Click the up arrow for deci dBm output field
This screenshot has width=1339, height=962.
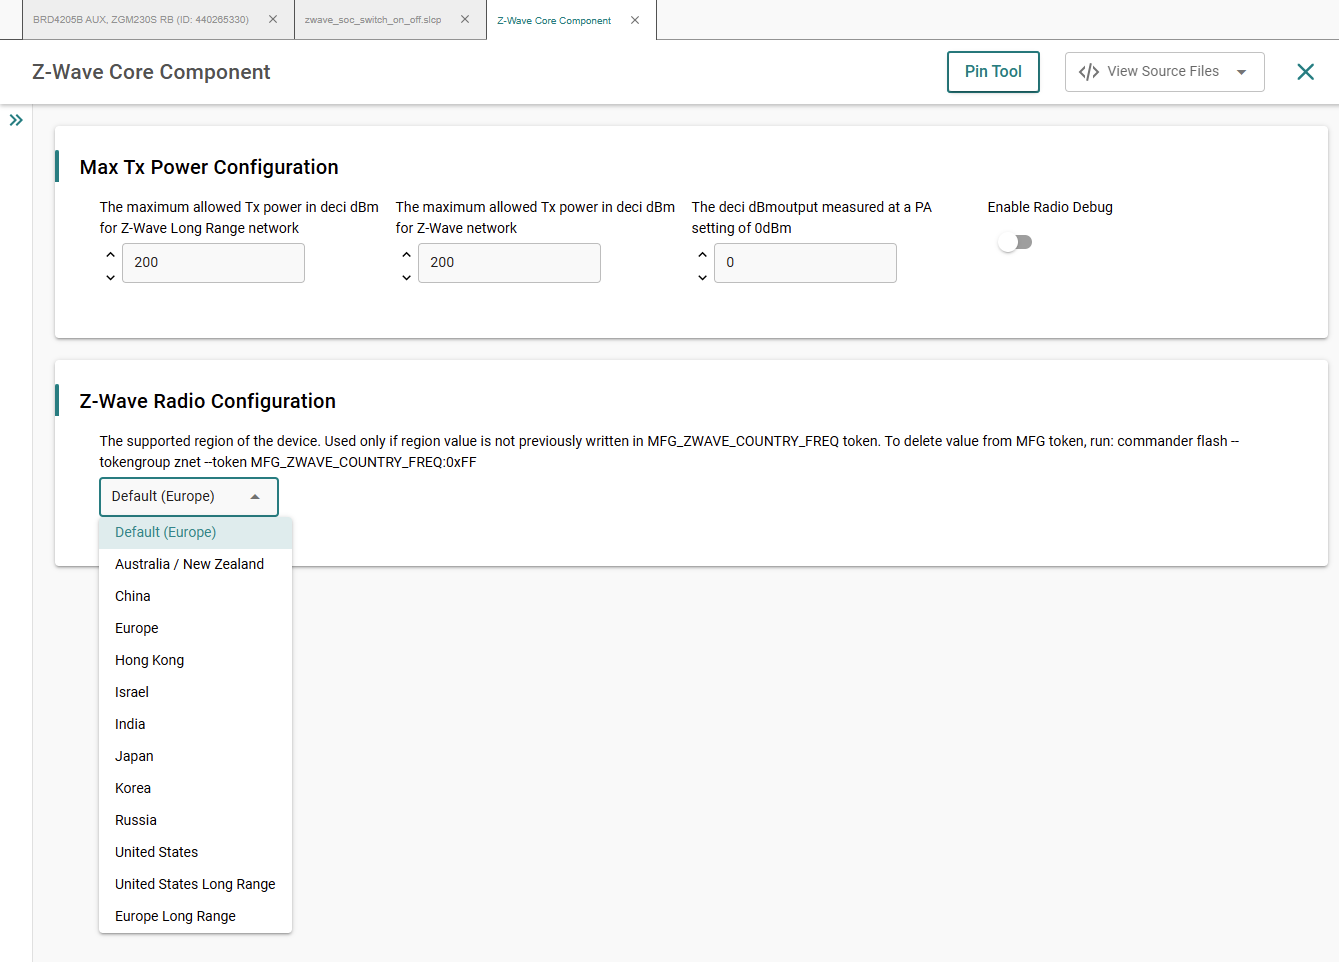pos(702,255)
